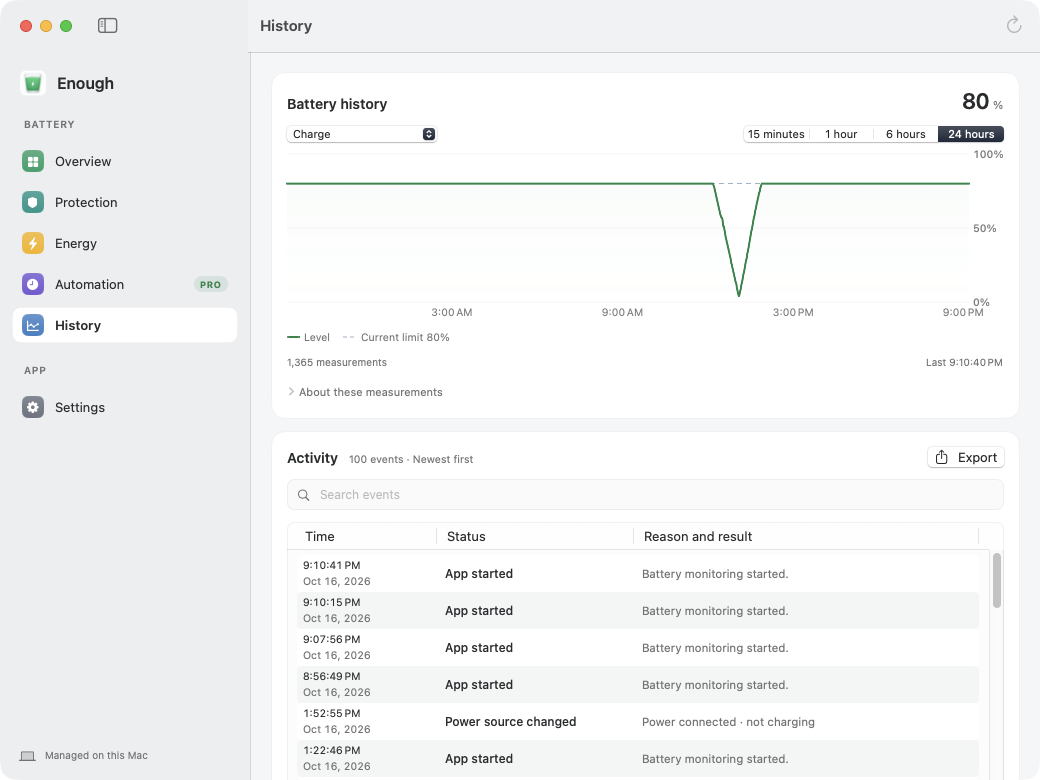Click 'Power connected · not charging' result text
Screen dimensions: 1040x780
tap(728, 722)
